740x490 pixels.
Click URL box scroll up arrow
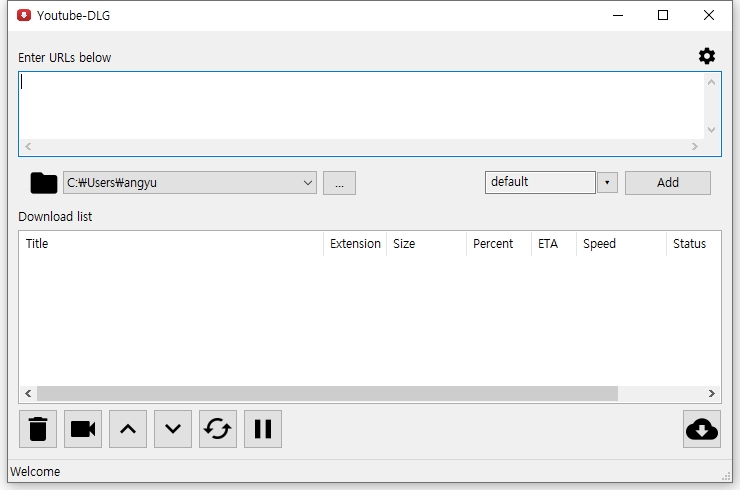(712, 82)
